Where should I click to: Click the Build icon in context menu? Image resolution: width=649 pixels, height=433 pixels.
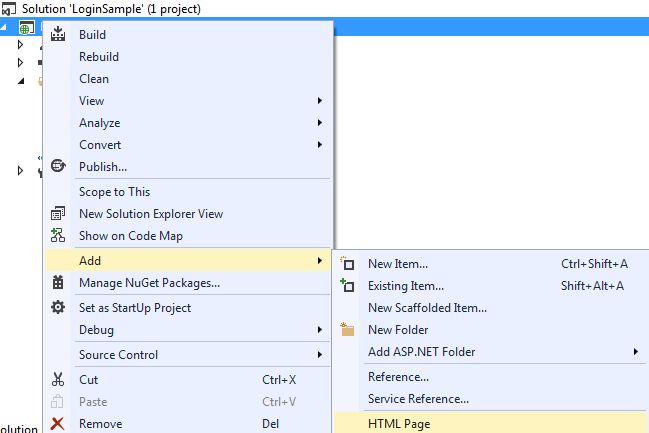[x=58, y=35]
